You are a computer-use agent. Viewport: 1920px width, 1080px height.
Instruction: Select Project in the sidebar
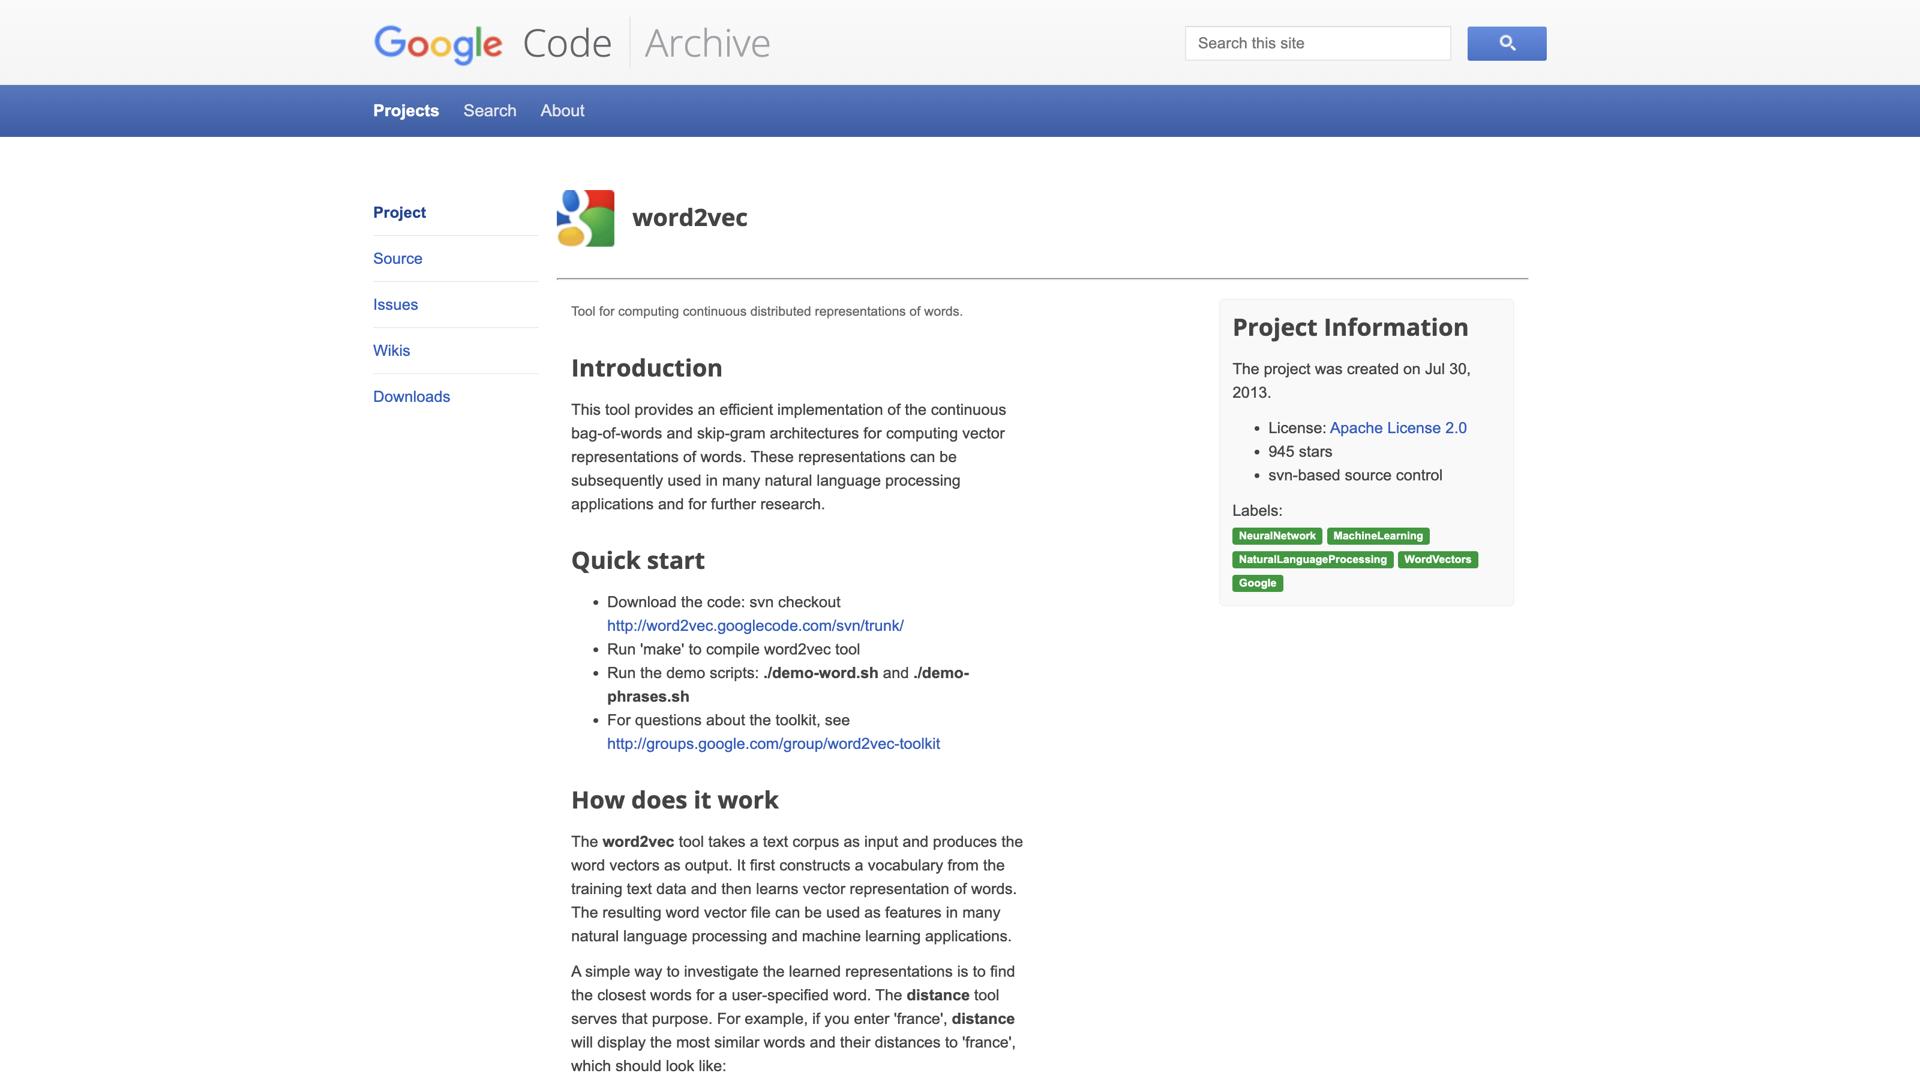(x=399, y=213)
